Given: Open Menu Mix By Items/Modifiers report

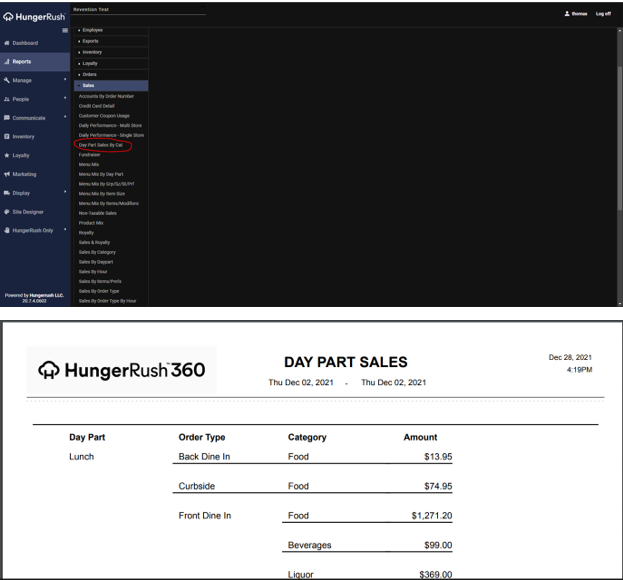Looking at the screenshot, I should click(108, 203).
